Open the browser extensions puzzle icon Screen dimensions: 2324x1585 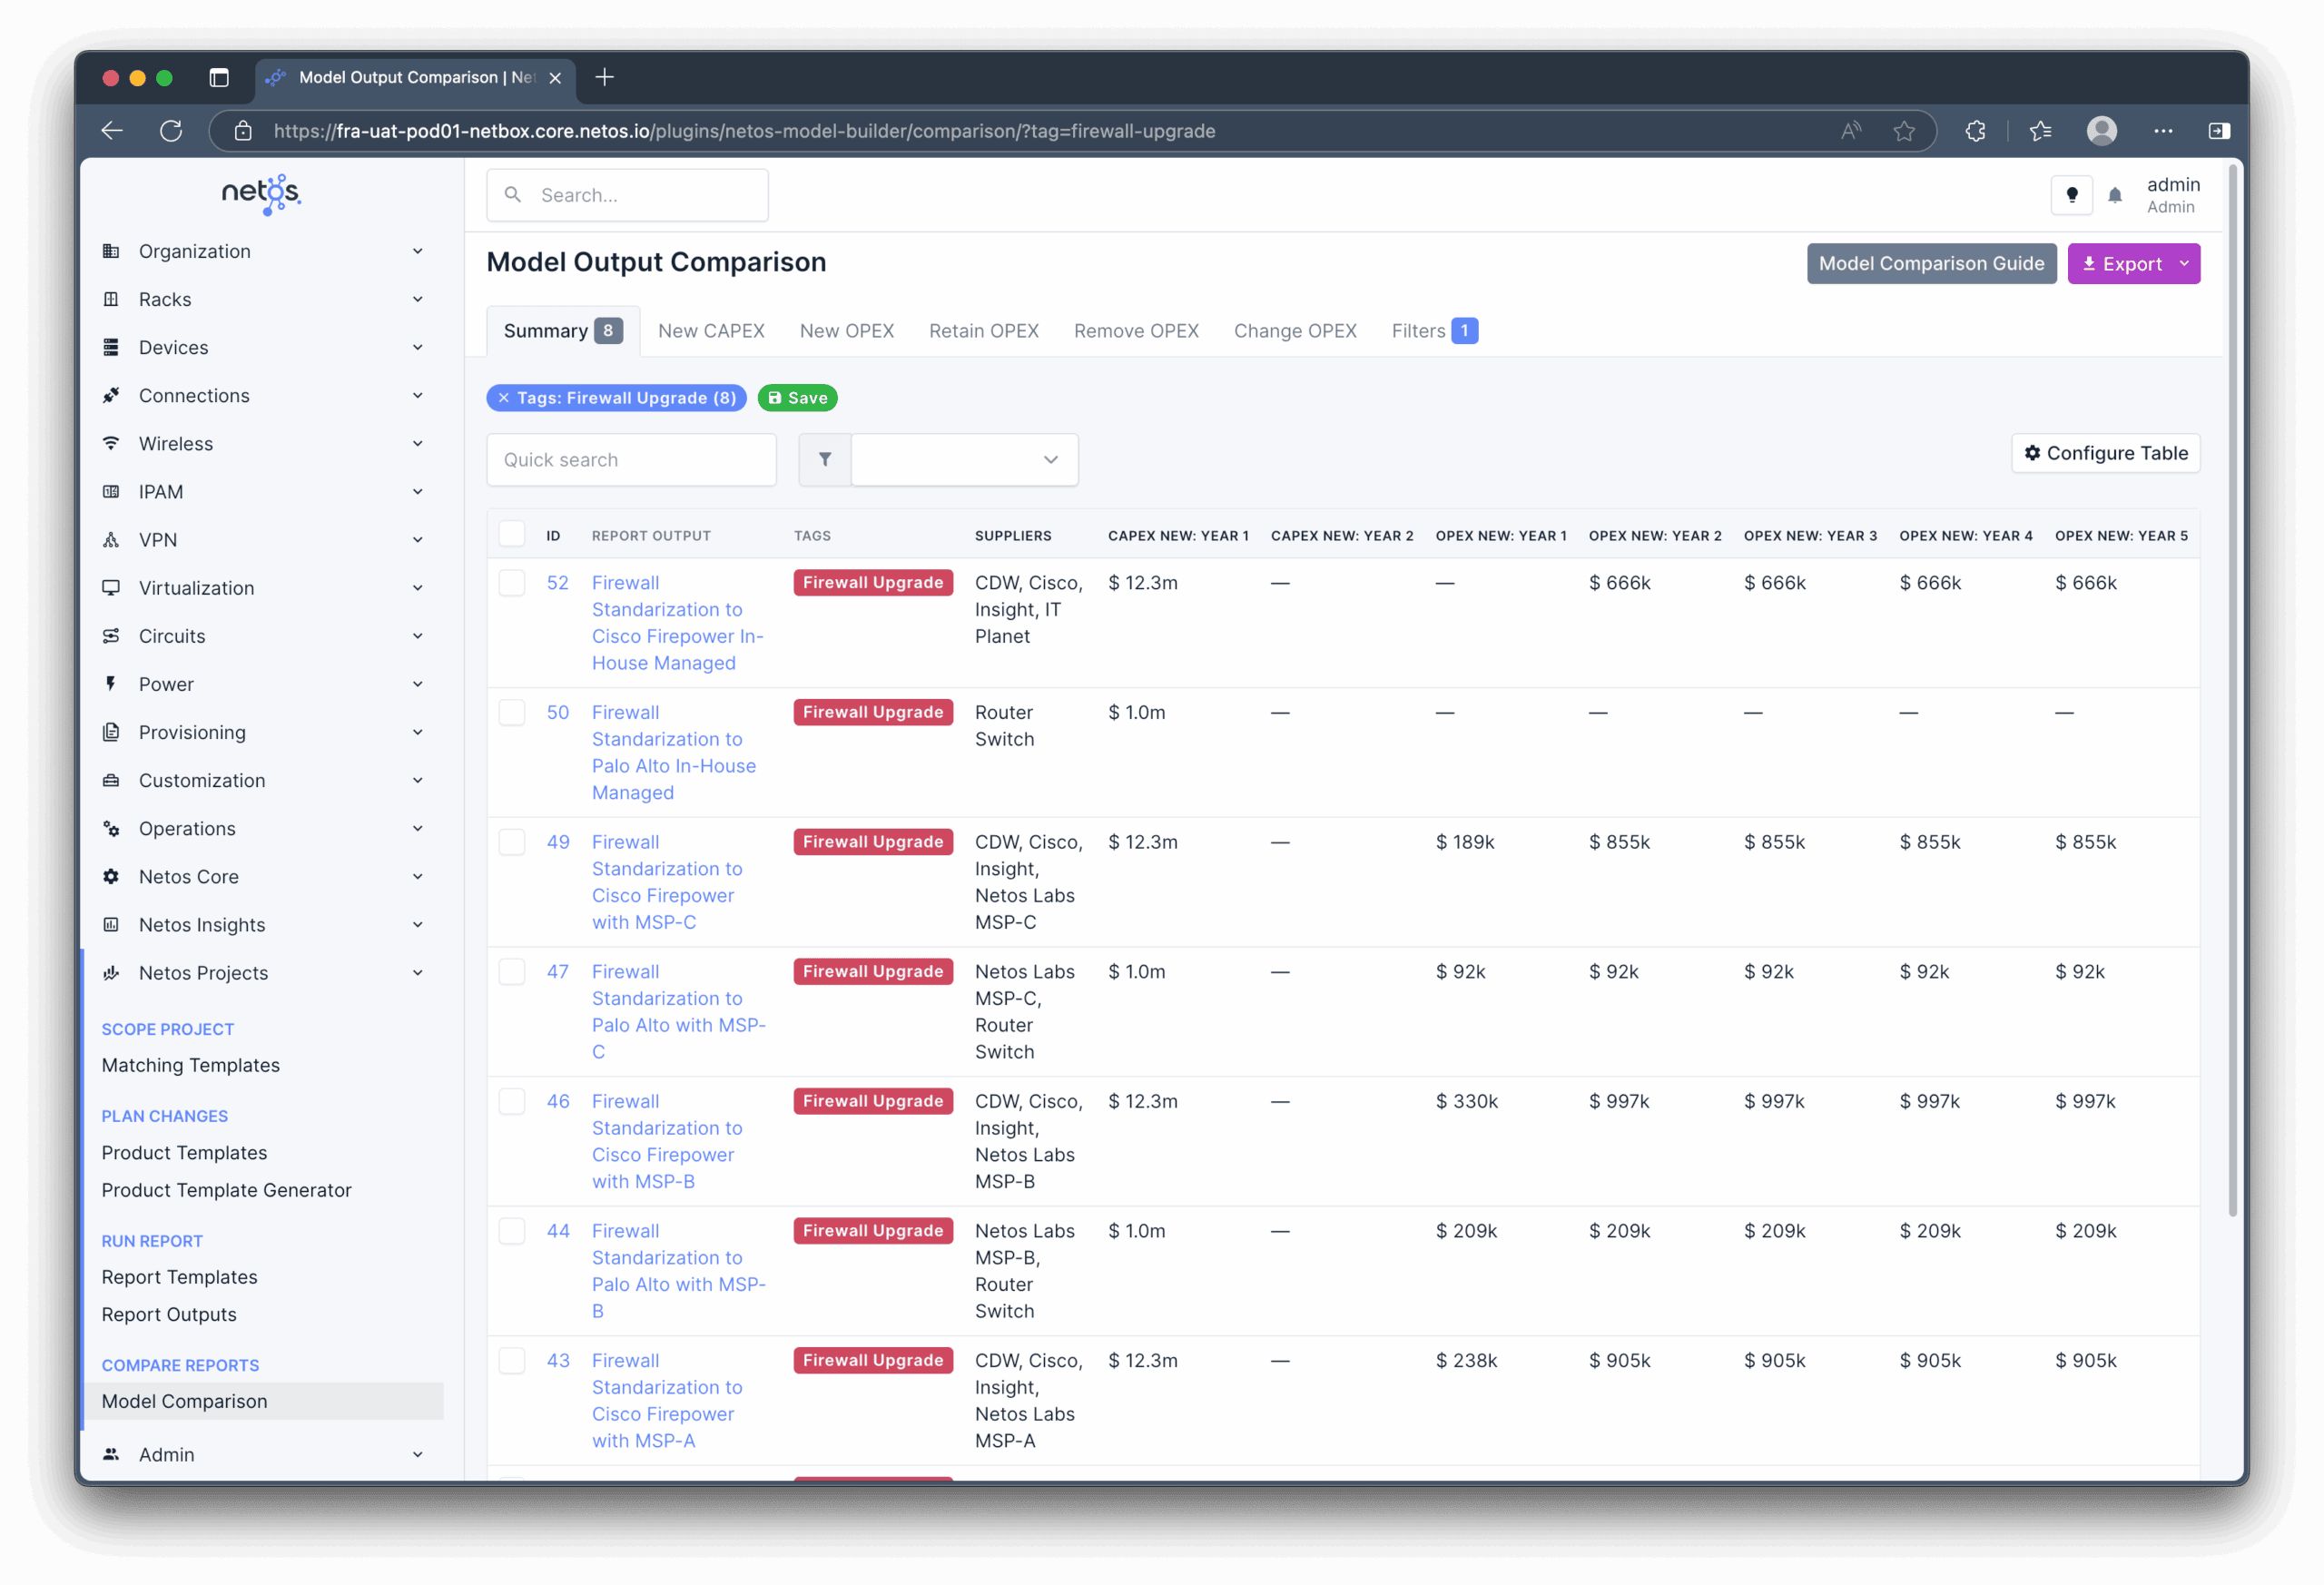coord(1975,131)
